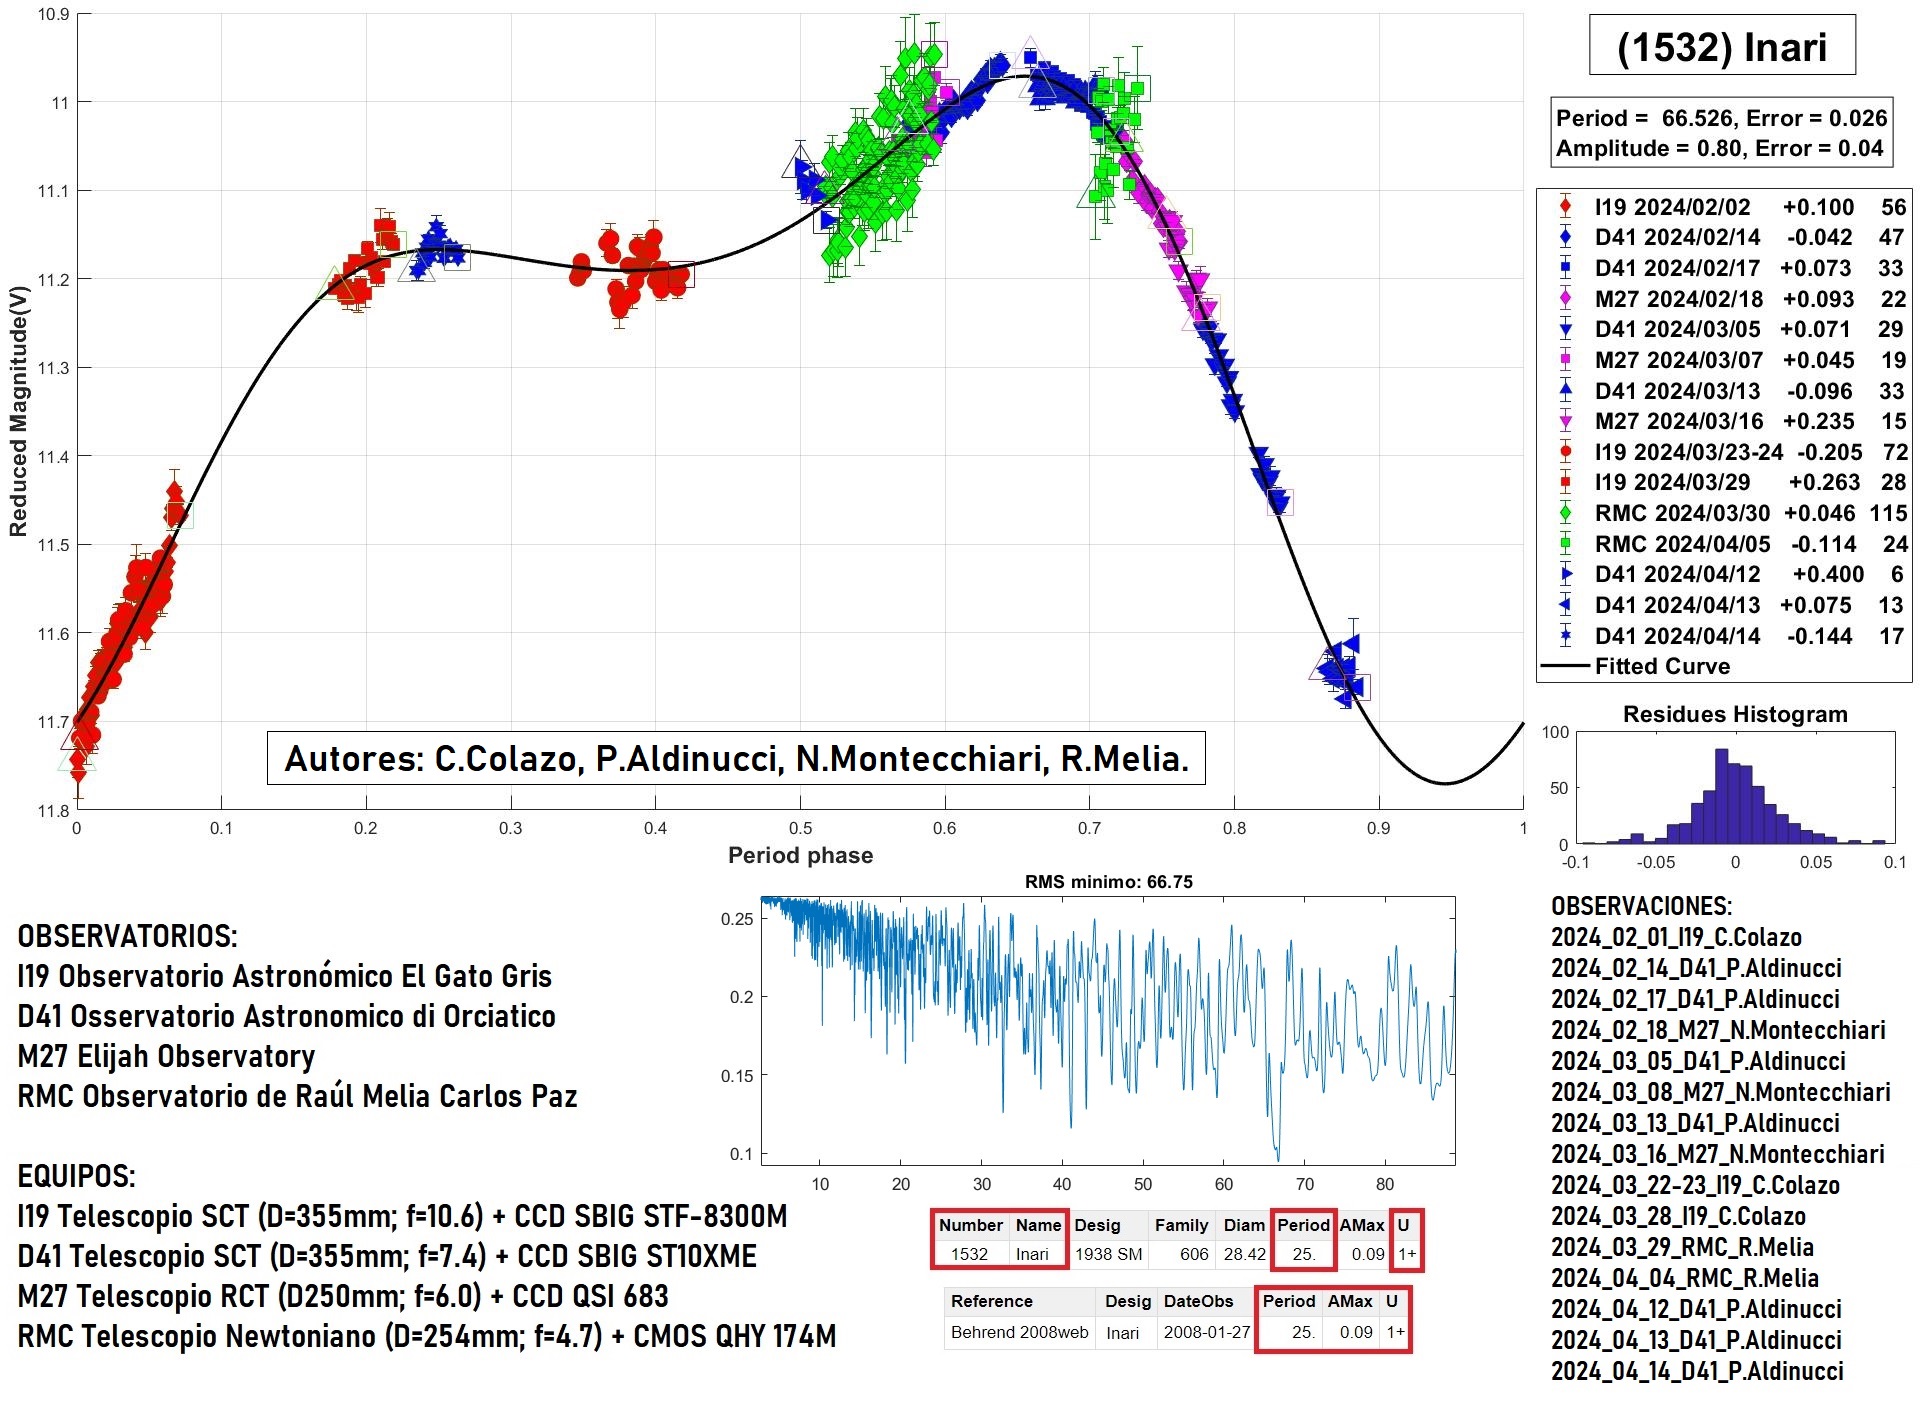
Task: Click observation 2024_04_14_D41_P.Aldinucci
Action: (1697, 1371)
